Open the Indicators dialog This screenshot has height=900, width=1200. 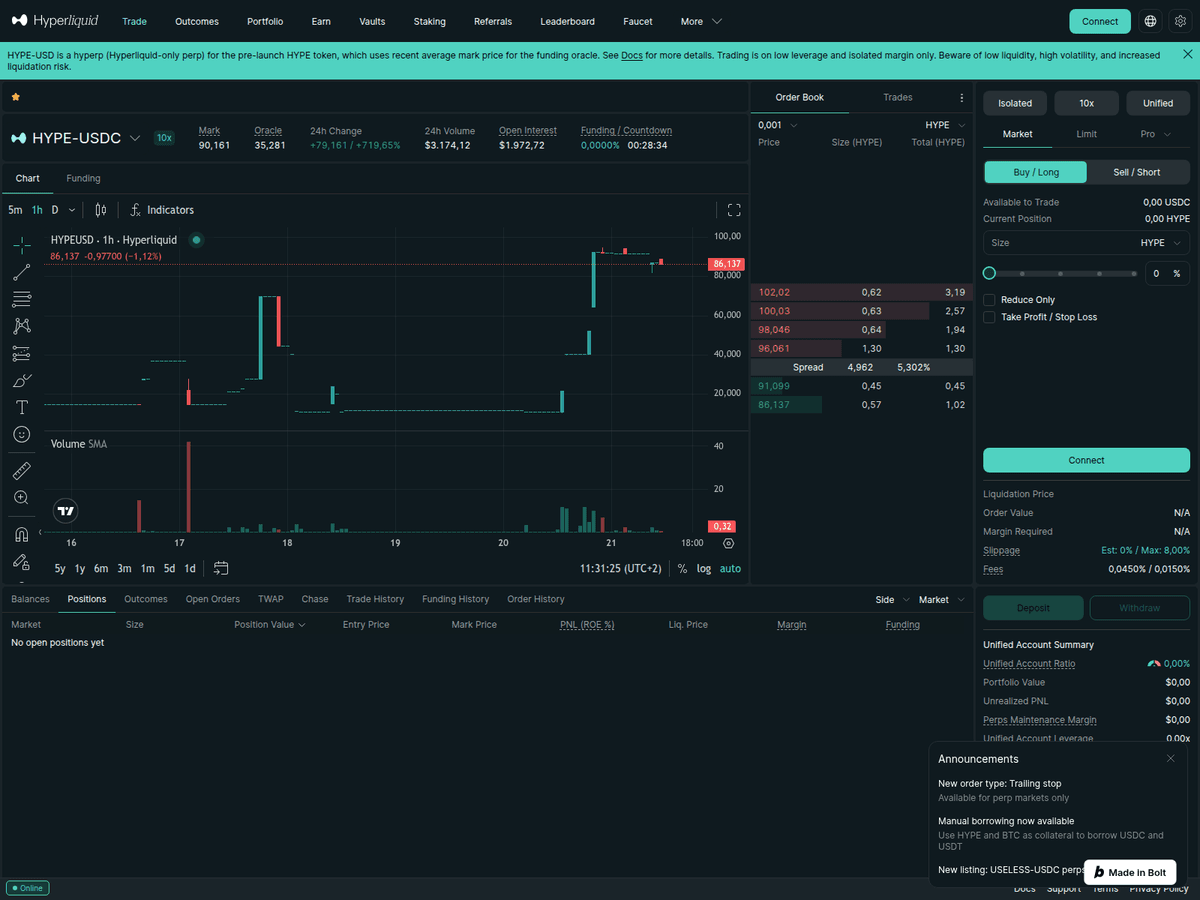[x=162, y=210]
